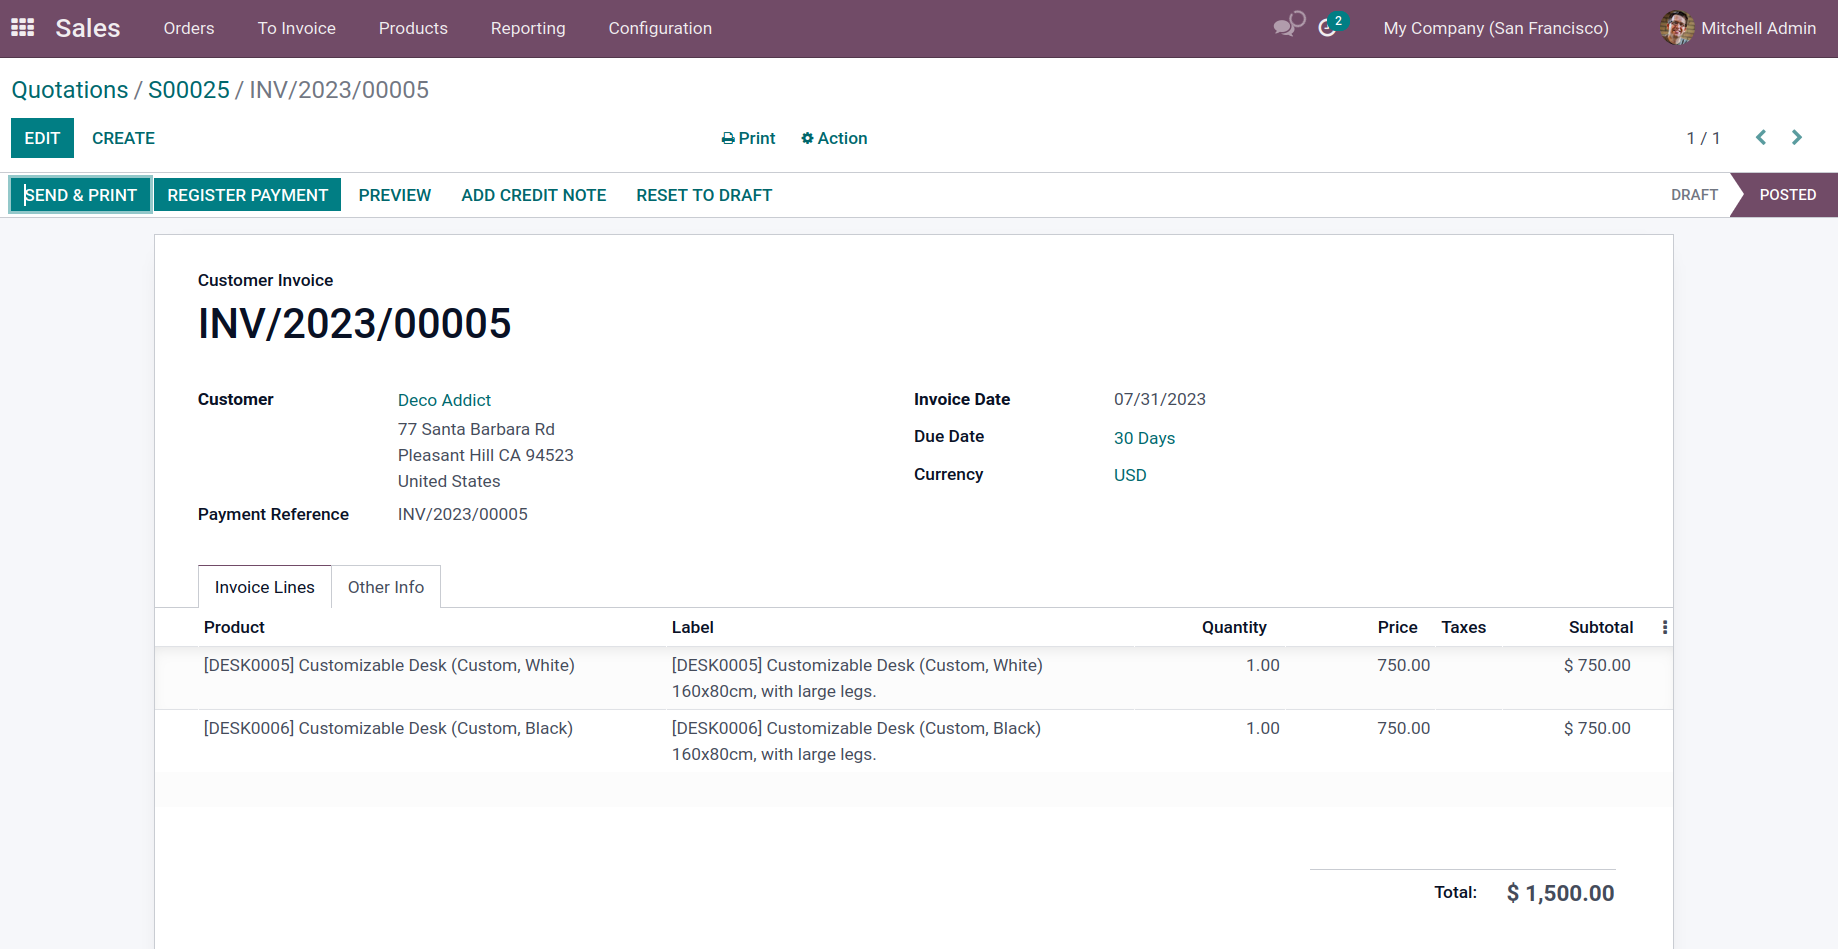Click Send & Print button
The width and height of the screenshot is (1838, 949).
click(80, 195)
